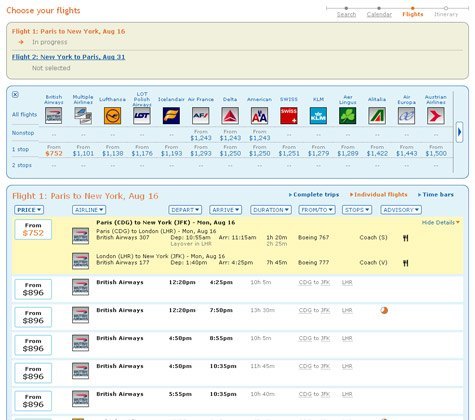This screenshot has width=475, height=420.
Task: Open the FROM/TO filter dropdown
Action: [317, 210]
